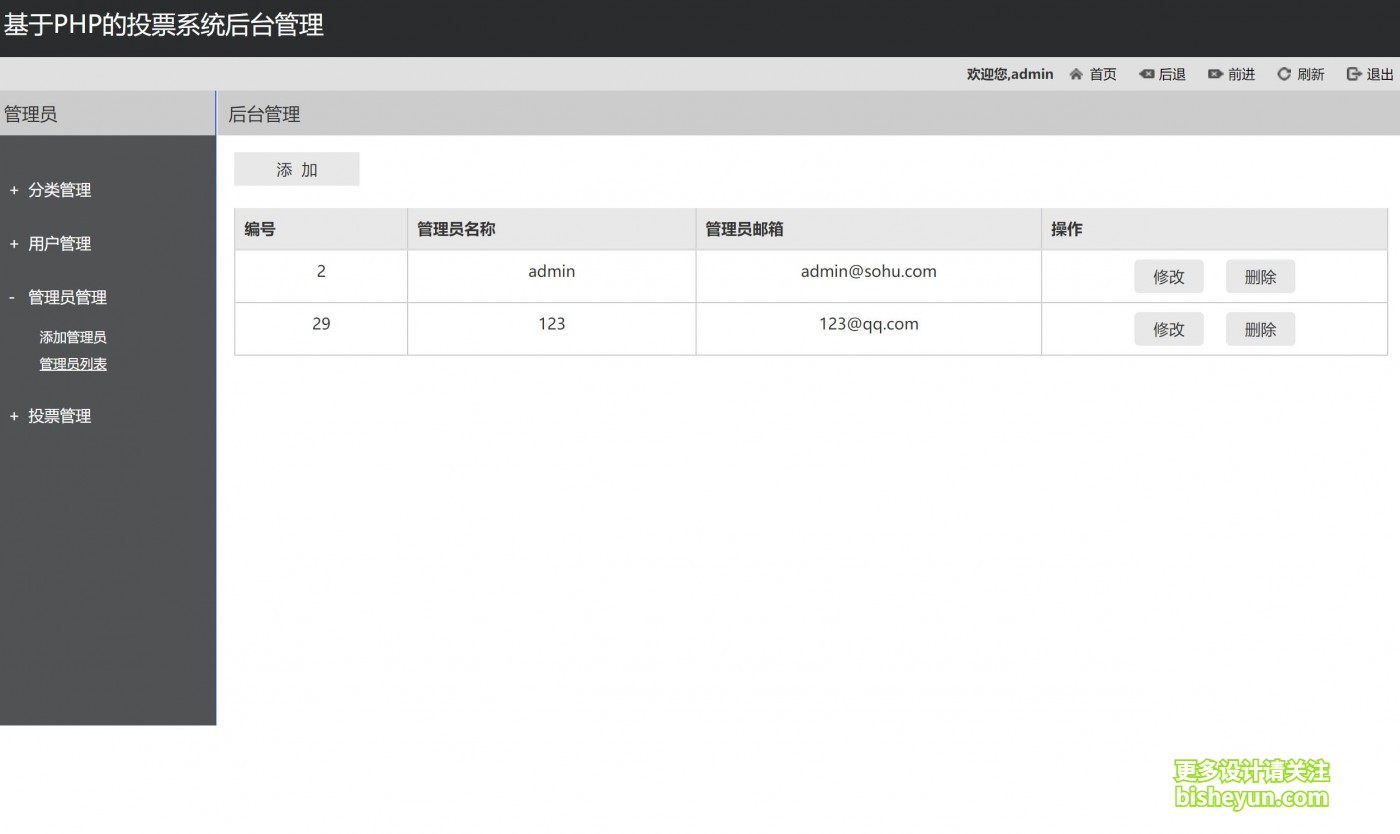Expand the 分类管理 plus sign
The width and height of the screenshot is (1400, 834).
pos(14,190)
